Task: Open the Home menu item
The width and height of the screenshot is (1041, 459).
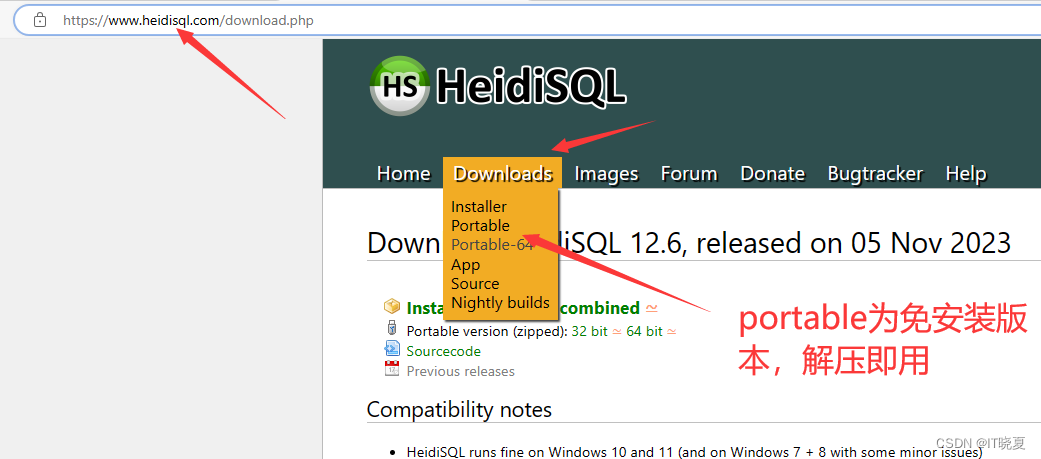Action: pos(404,174)
